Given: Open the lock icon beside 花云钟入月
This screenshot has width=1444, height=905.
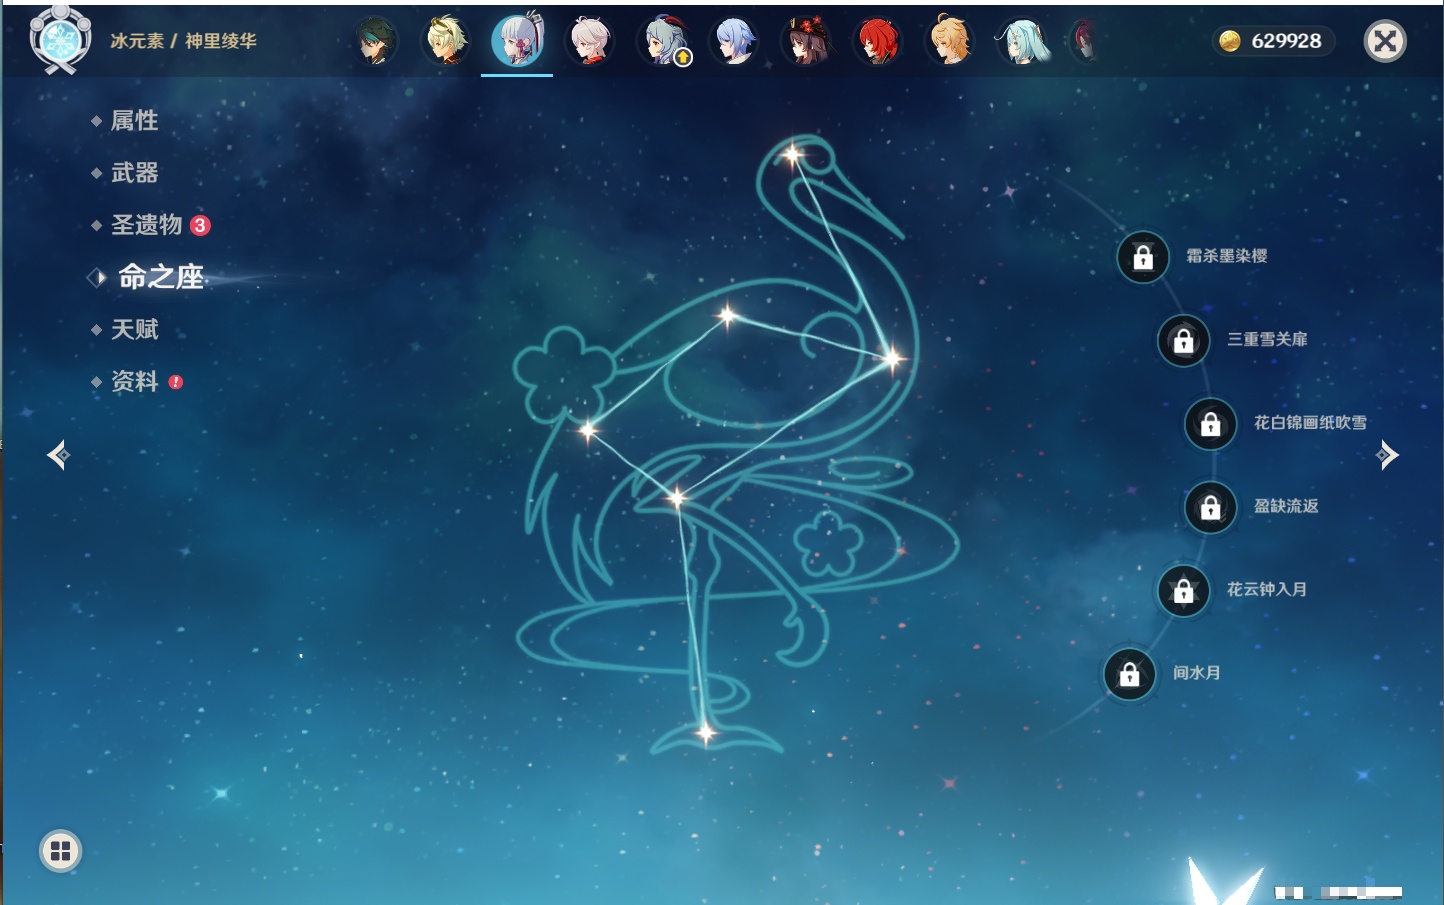Looking at the screenshot, I should pyautogui.click(x=1183, y=590).
